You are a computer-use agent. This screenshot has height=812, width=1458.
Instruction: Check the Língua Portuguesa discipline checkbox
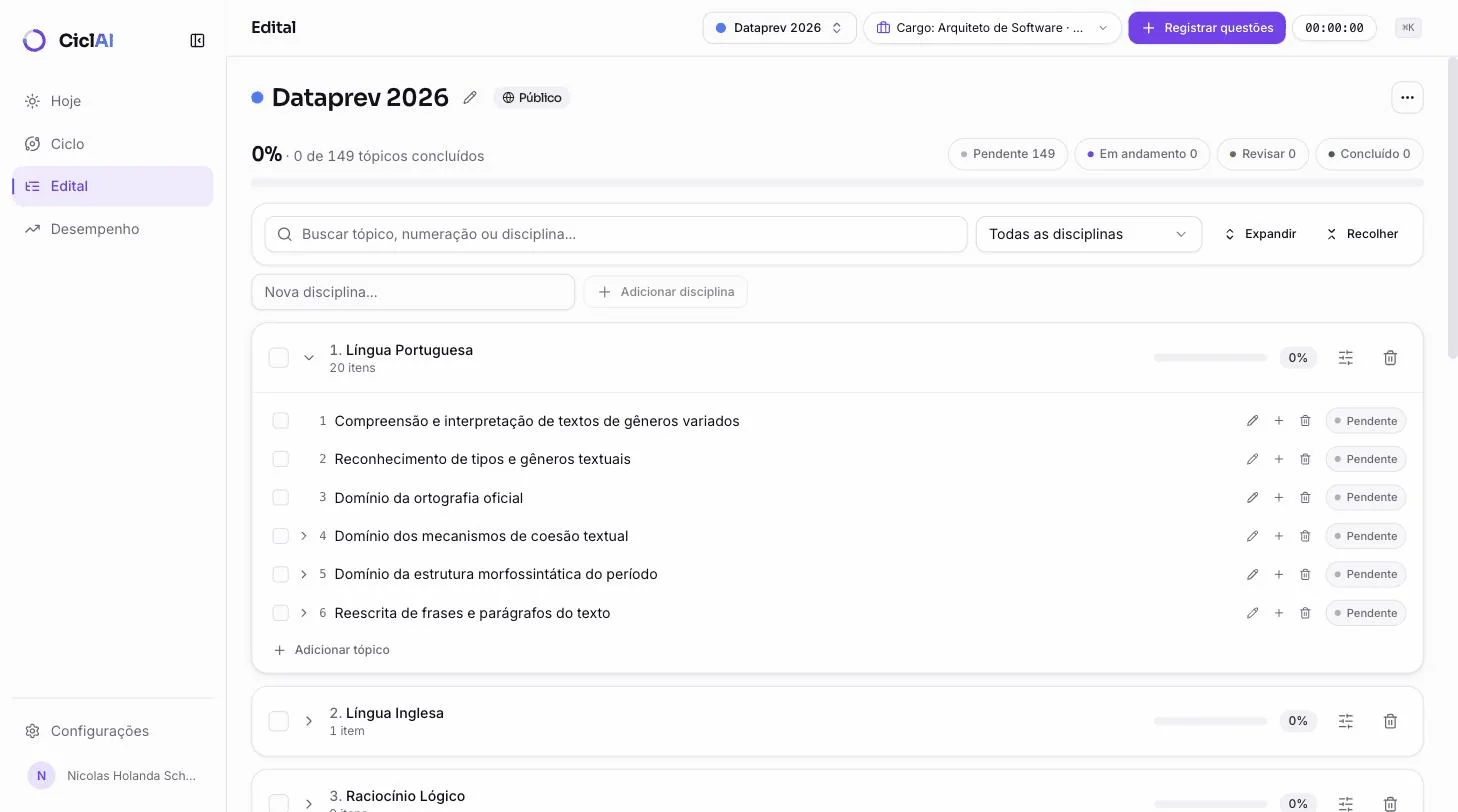279,357
